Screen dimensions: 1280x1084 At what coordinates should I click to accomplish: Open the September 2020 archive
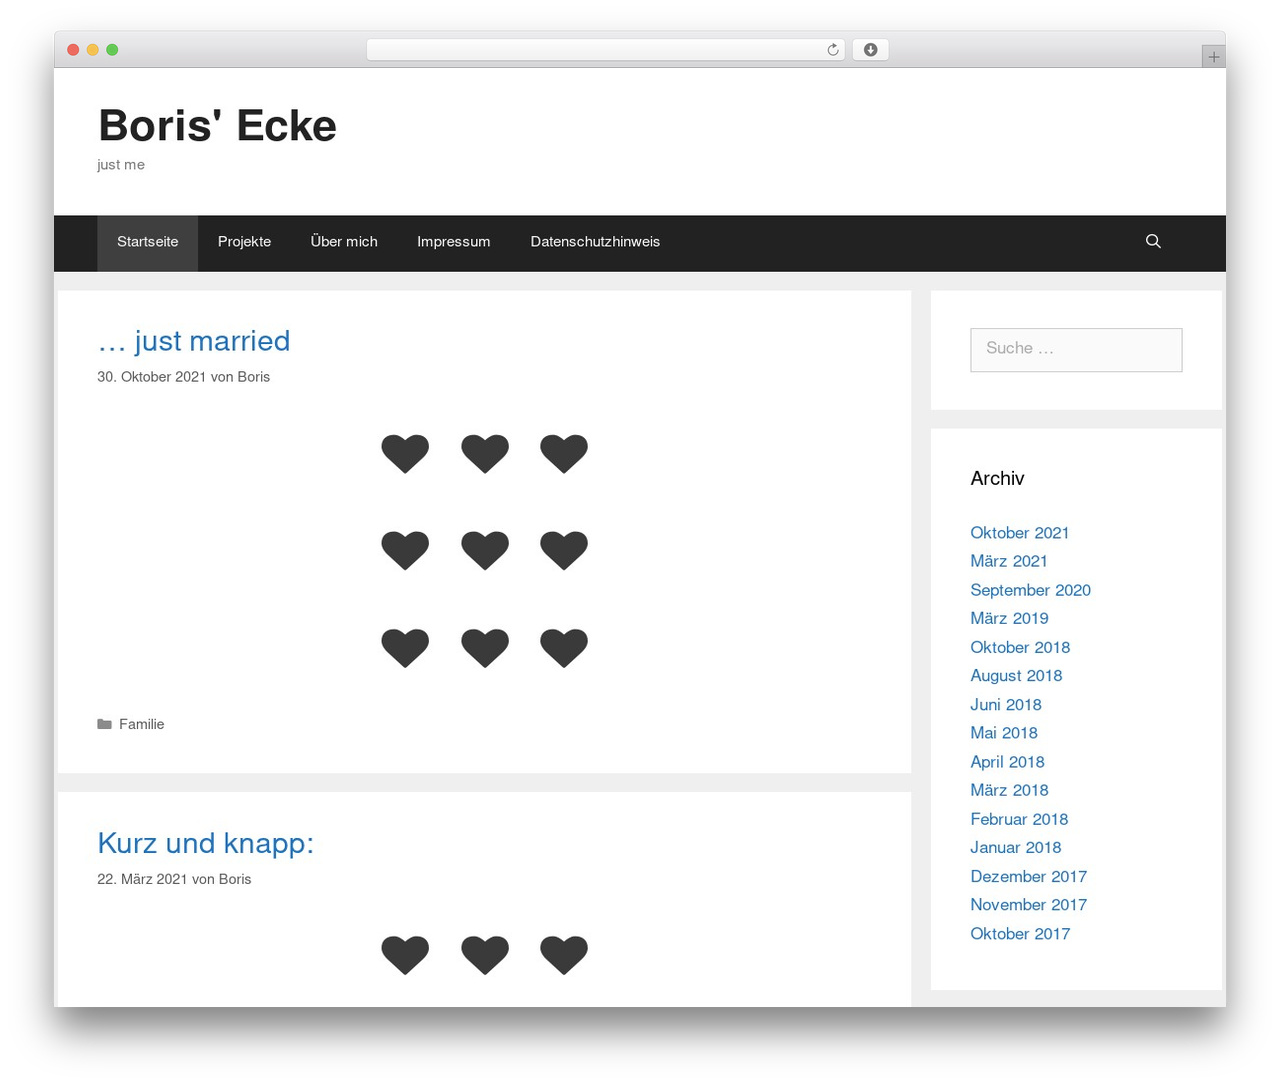1031,590
